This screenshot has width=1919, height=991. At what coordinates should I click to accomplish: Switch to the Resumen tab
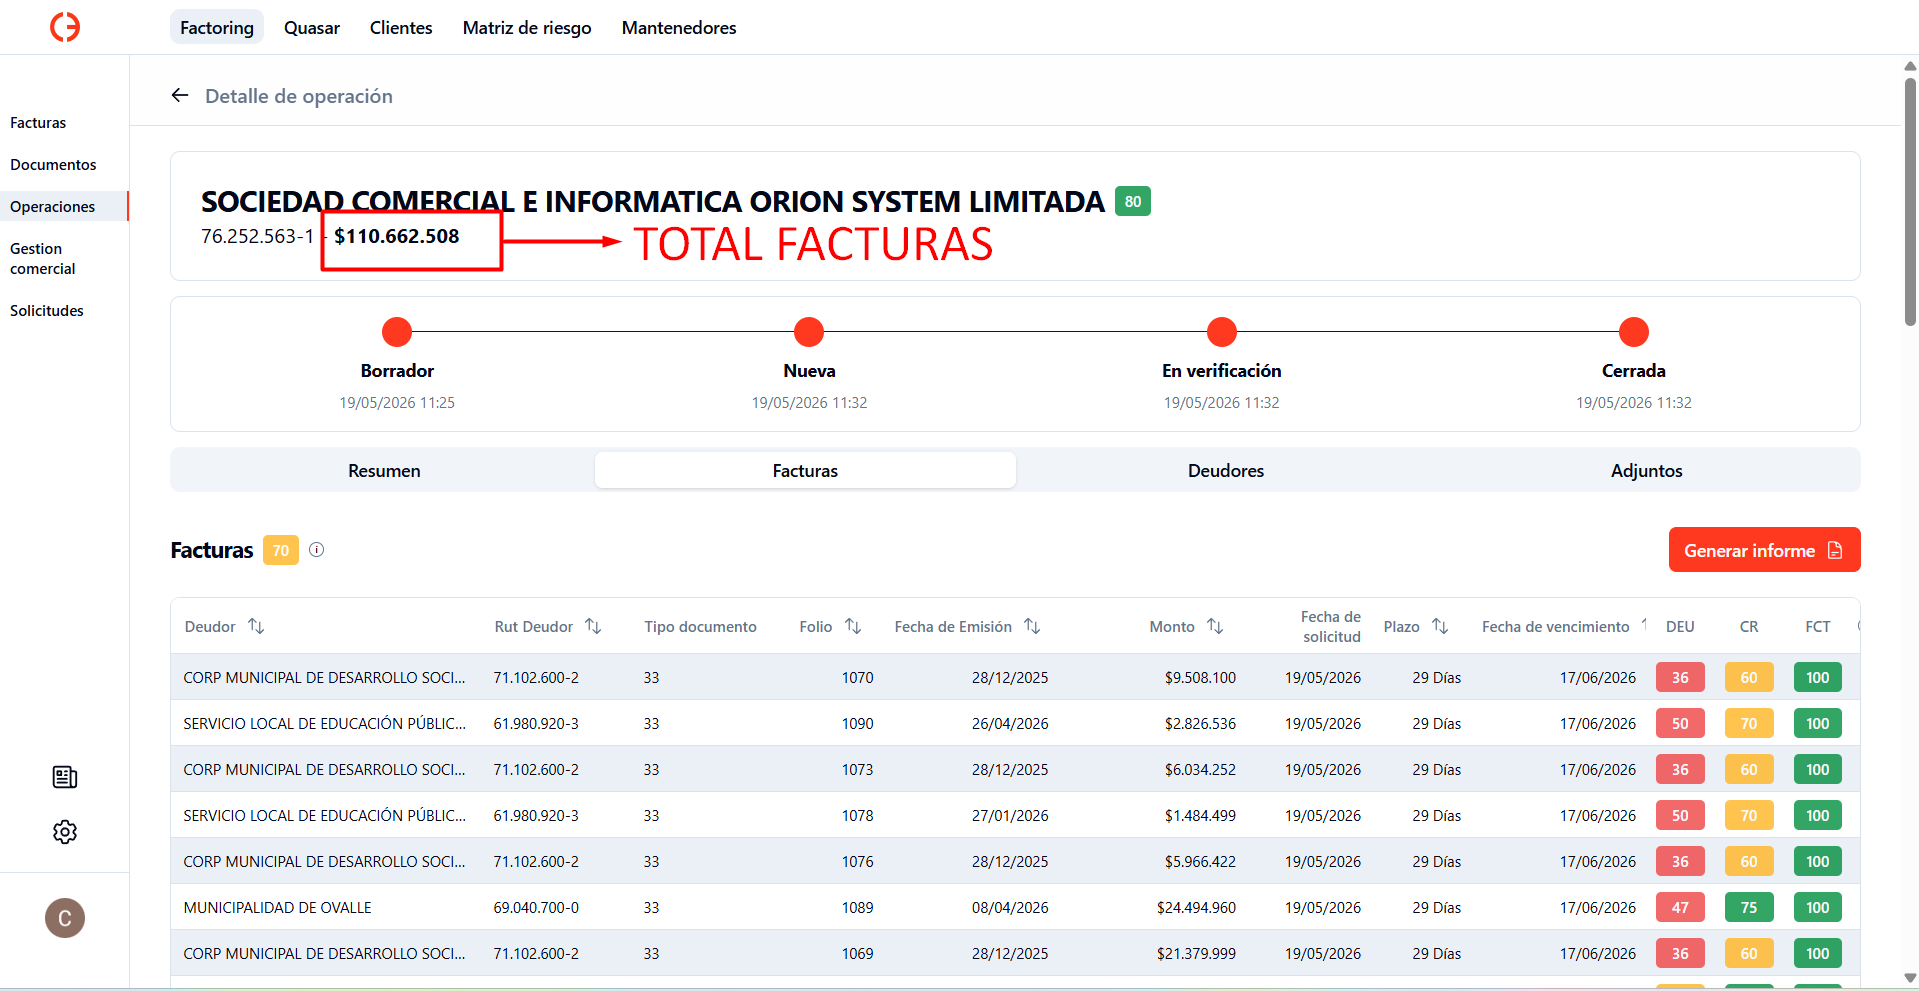pos(384,470)
